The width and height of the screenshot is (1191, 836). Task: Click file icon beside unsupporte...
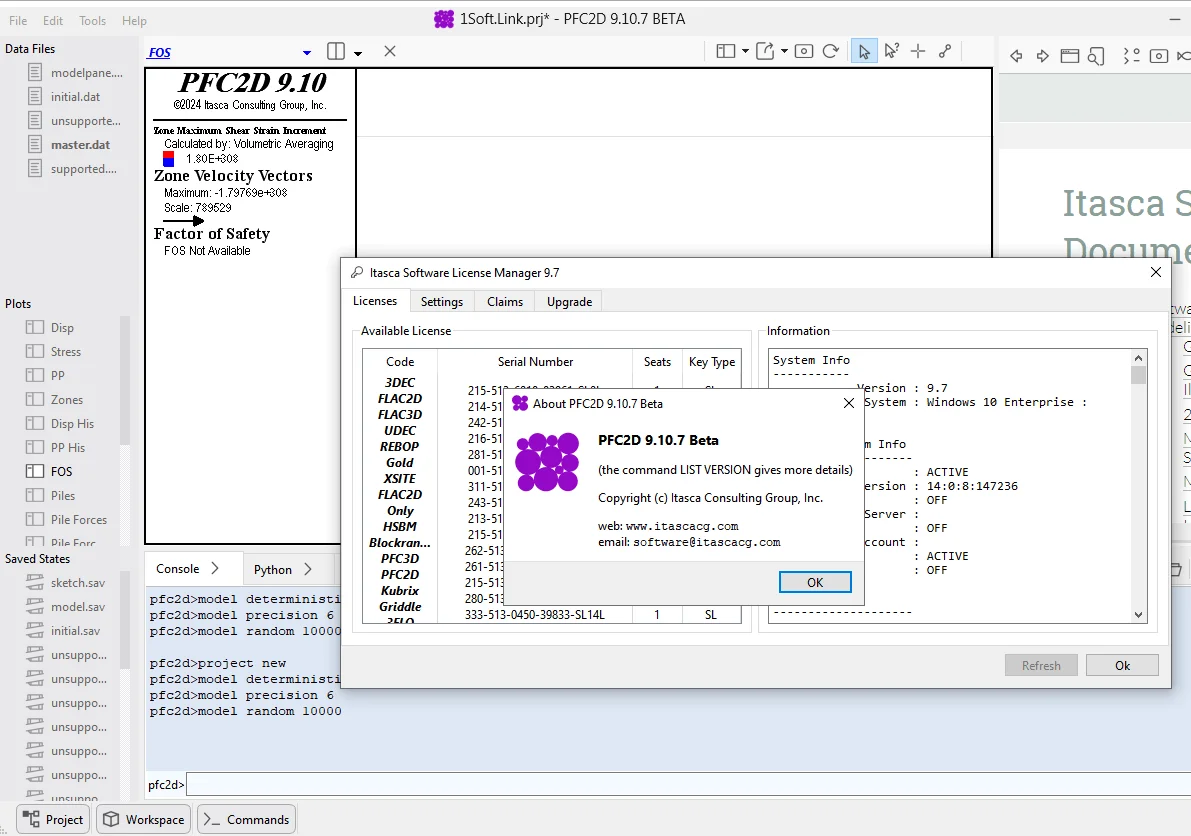(x=35, y=120)
